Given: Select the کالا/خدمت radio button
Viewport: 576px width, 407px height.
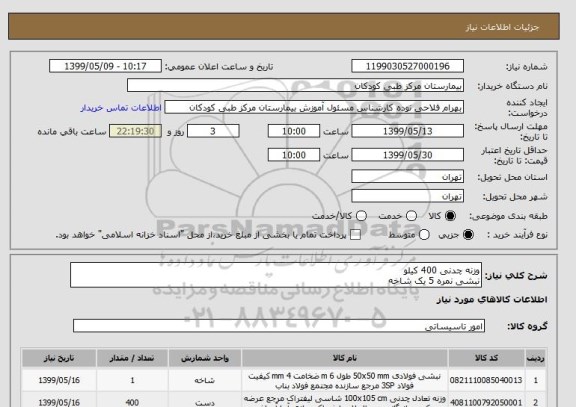Looking at the screenshot, I should (361, 216).
